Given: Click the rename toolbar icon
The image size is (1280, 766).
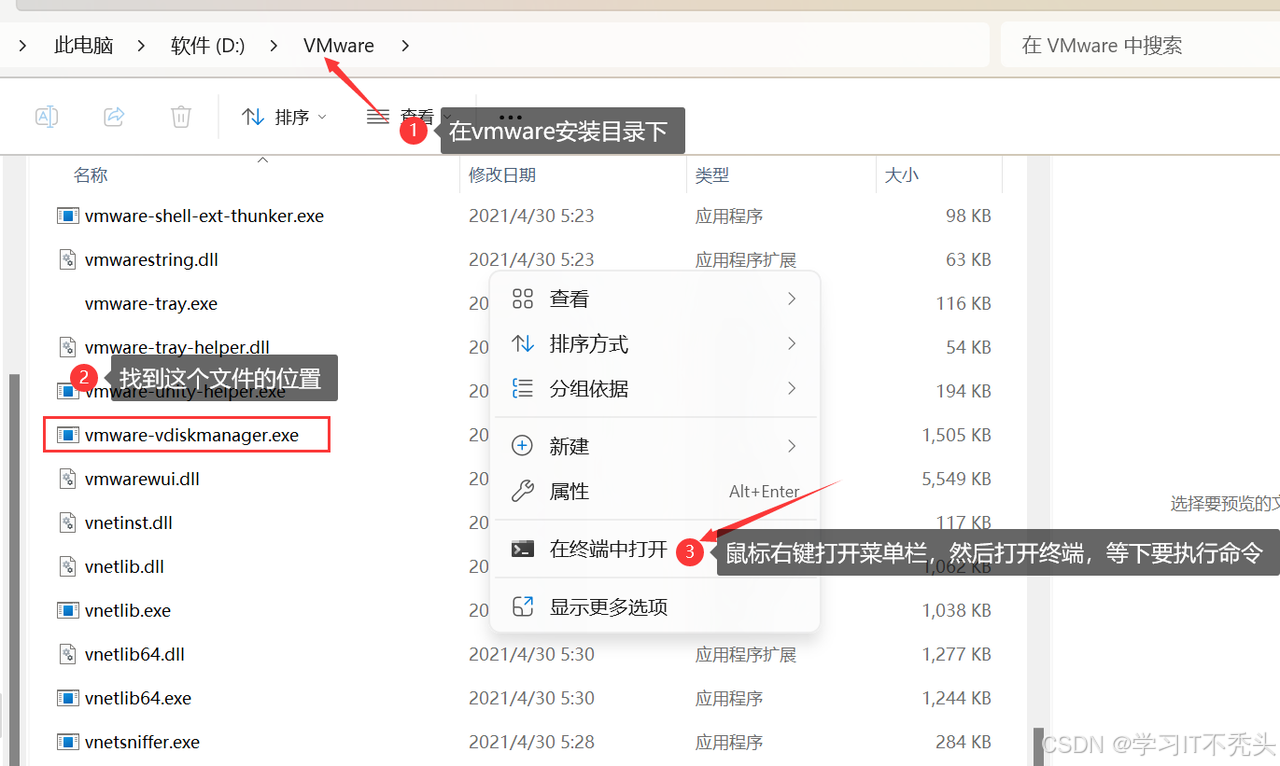Looking at the screenshot, I should [46, 117].
